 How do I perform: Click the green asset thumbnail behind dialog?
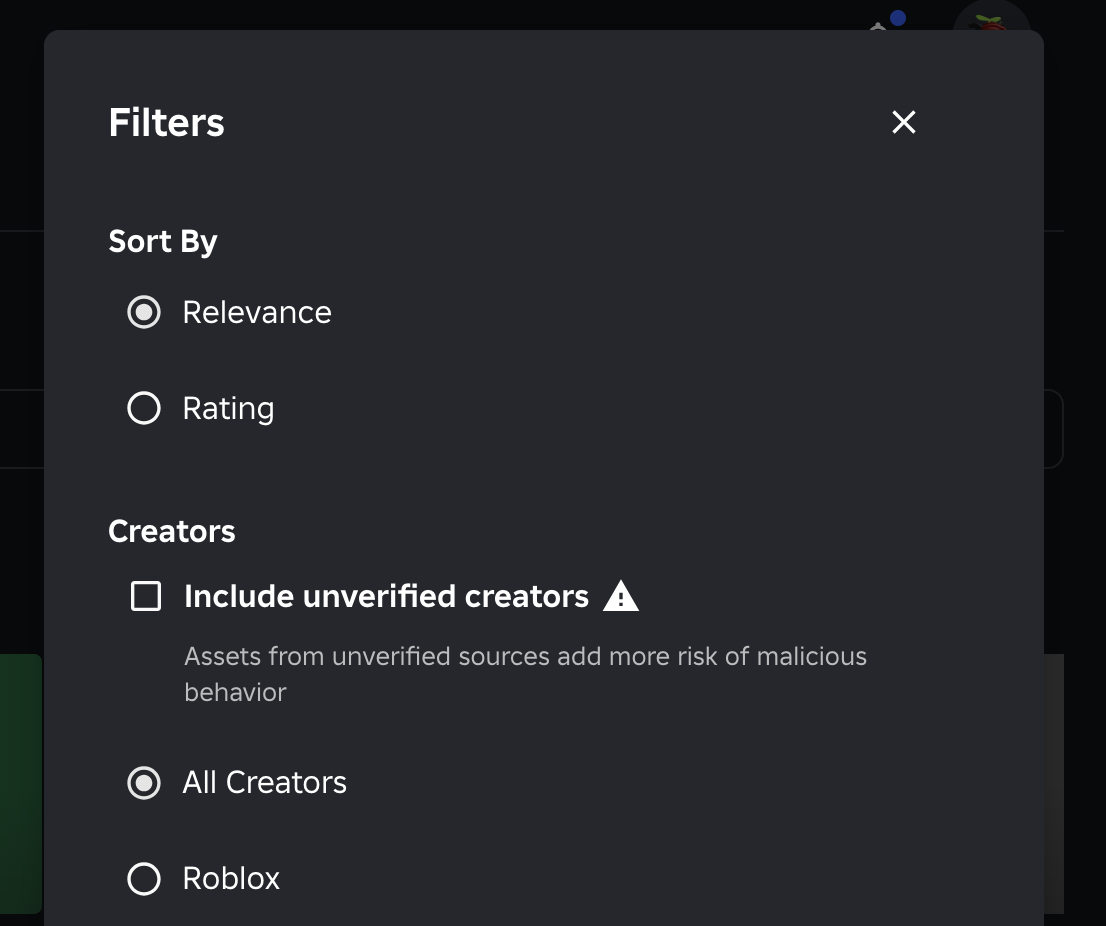click(x=21, y=782)
